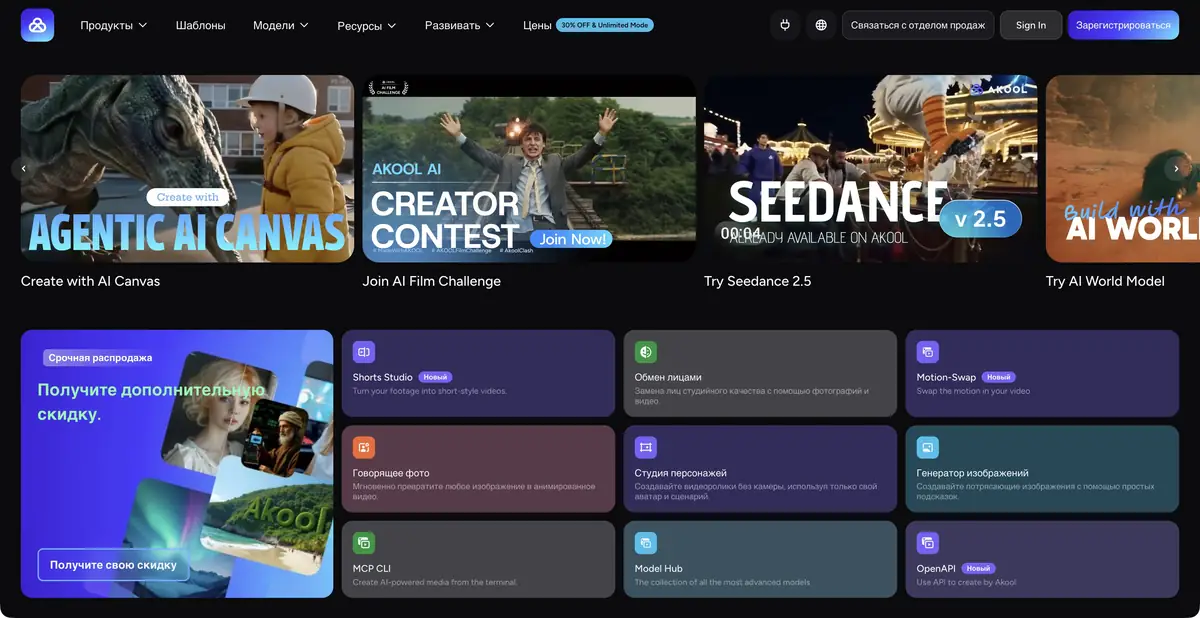Open the globe language selector icon

(821, 25)
